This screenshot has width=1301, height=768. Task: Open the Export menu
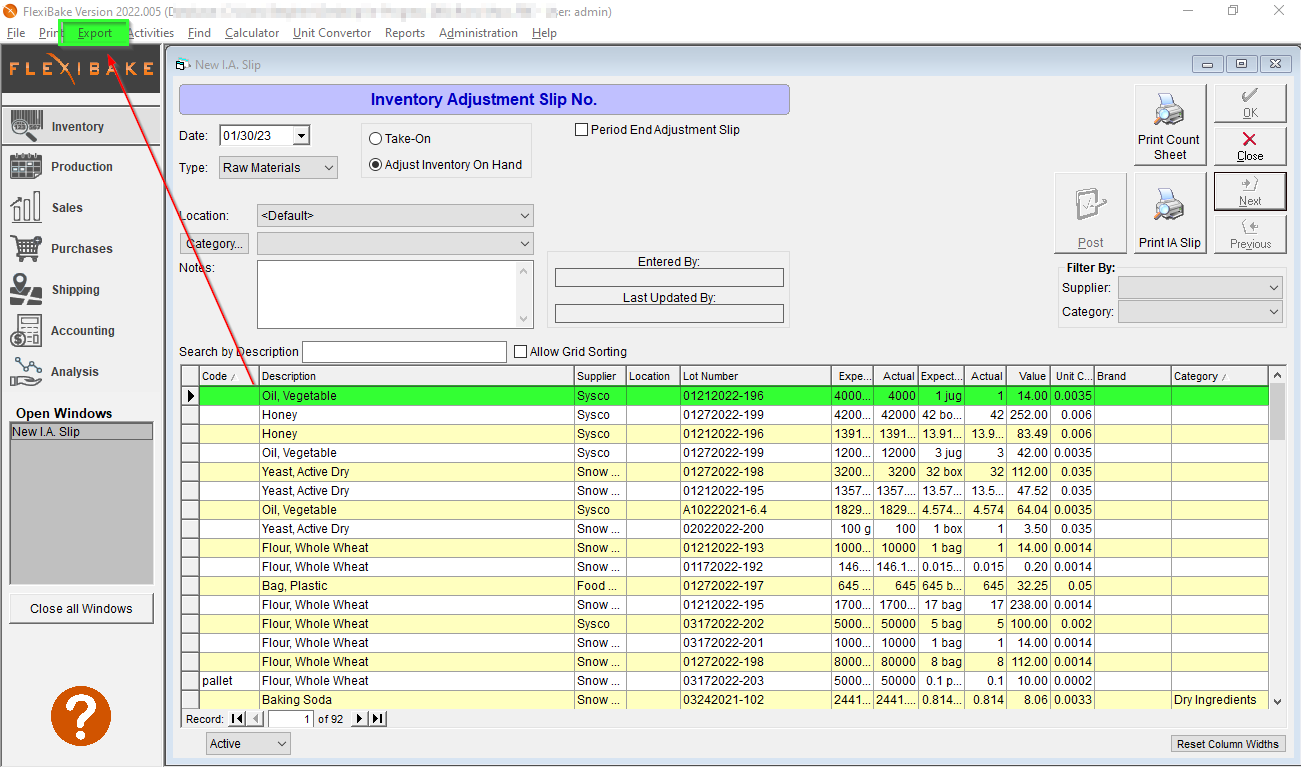pyautogui.click(x=95, y=33)
